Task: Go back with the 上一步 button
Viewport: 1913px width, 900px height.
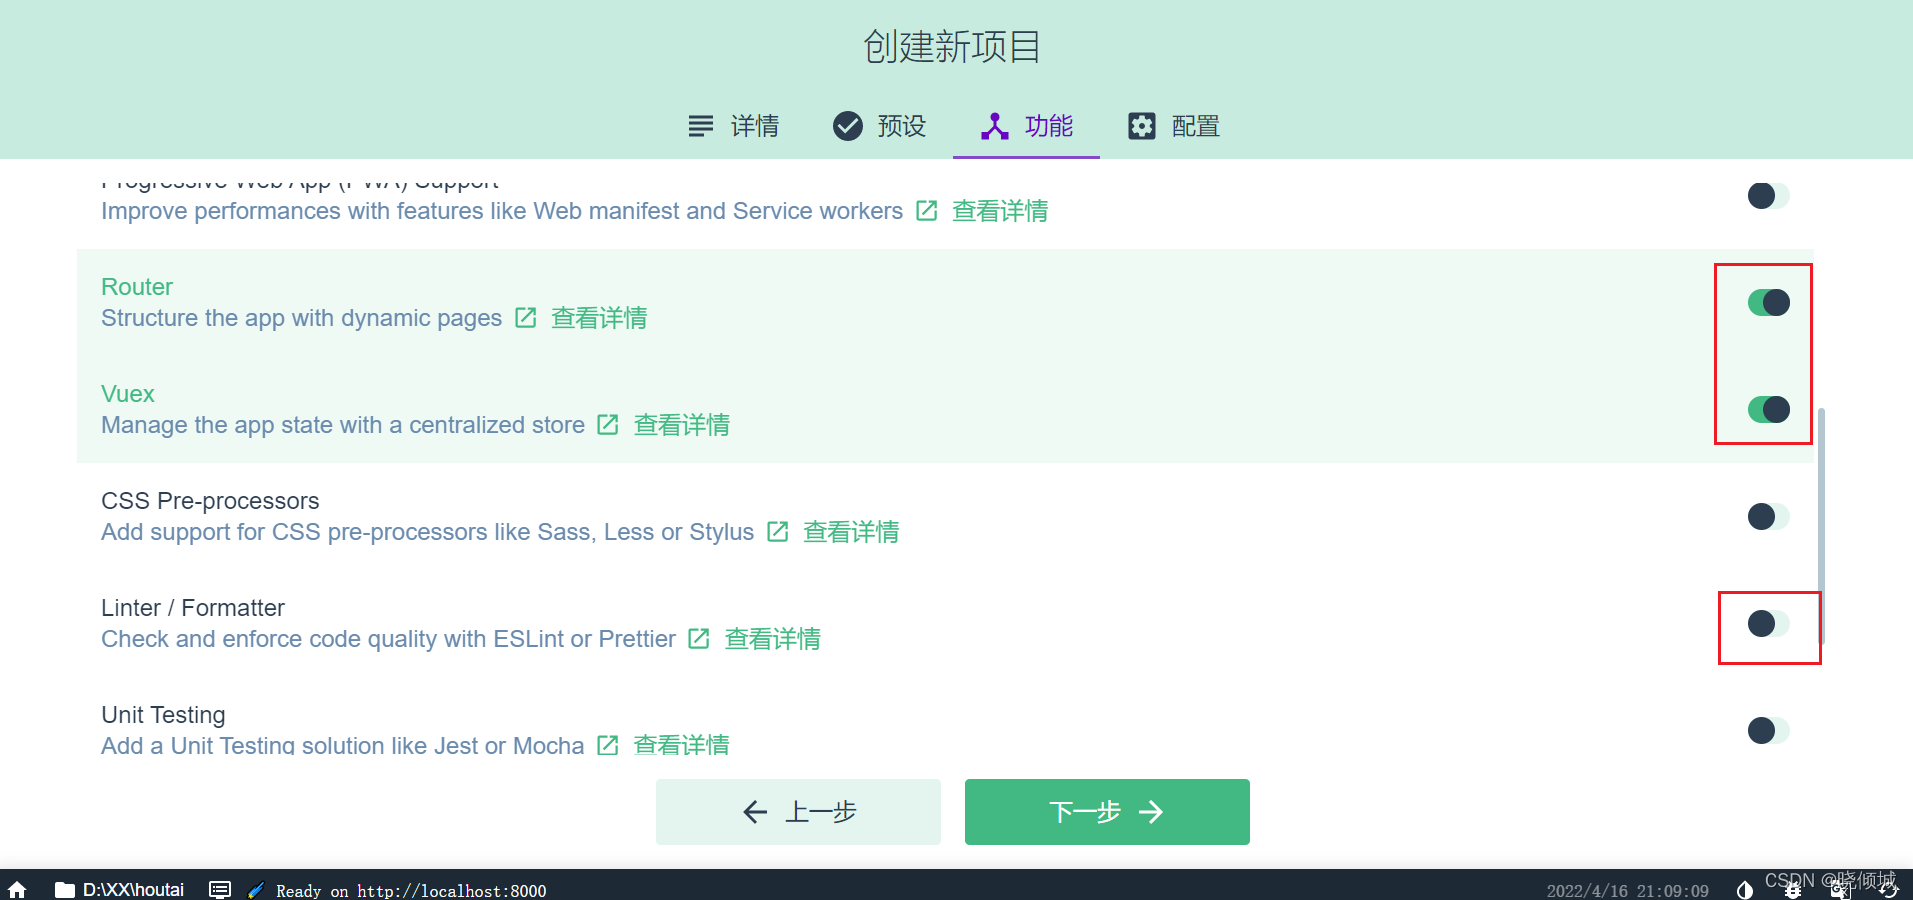Action: pos(798,812)
